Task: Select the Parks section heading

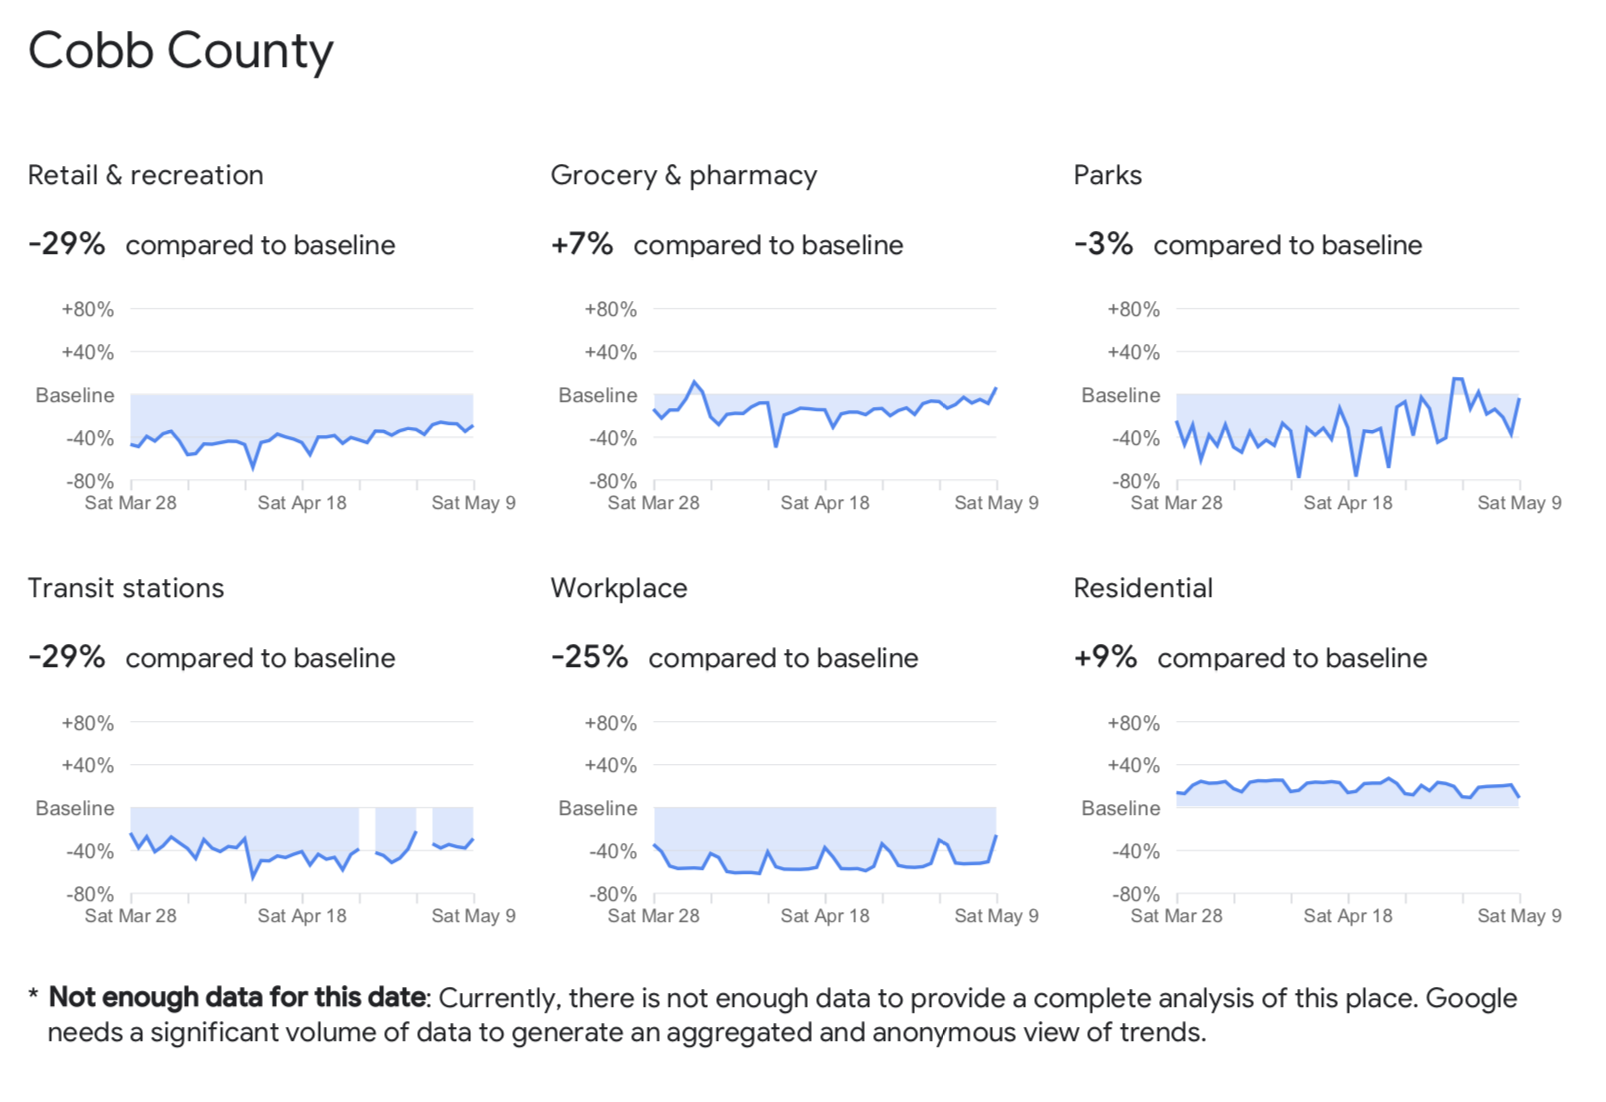Action: pos(1107,175)
